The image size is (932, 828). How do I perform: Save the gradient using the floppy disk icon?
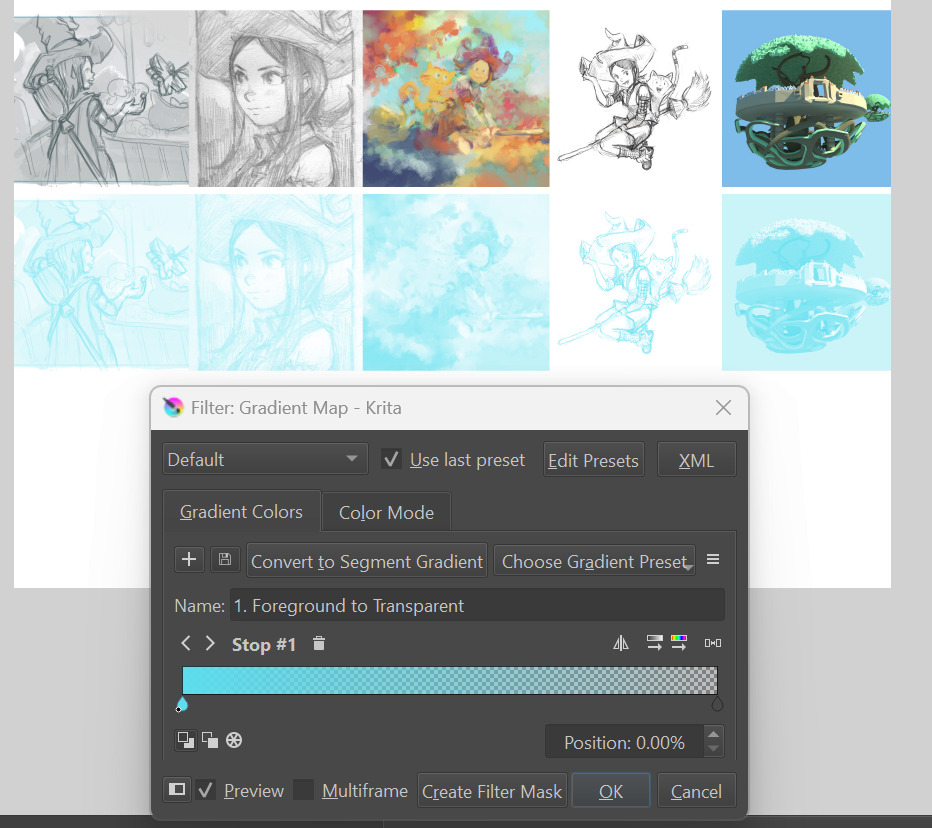225,559
